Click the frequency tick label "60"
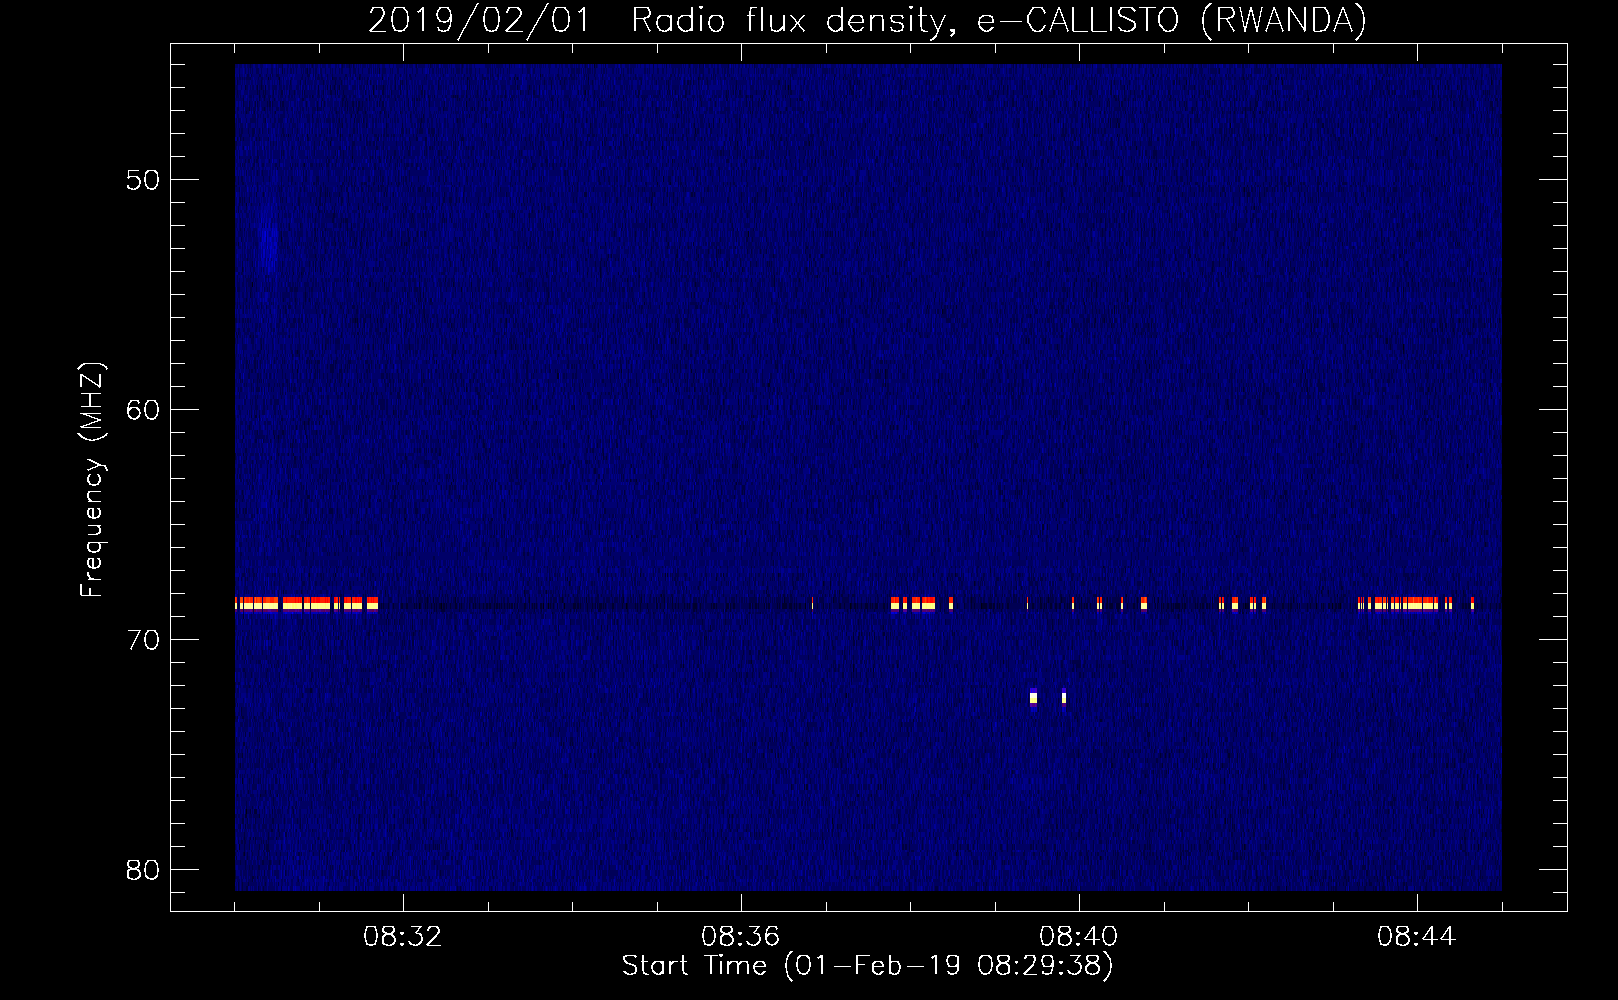 pyautogui.click(x=143, y=410)
